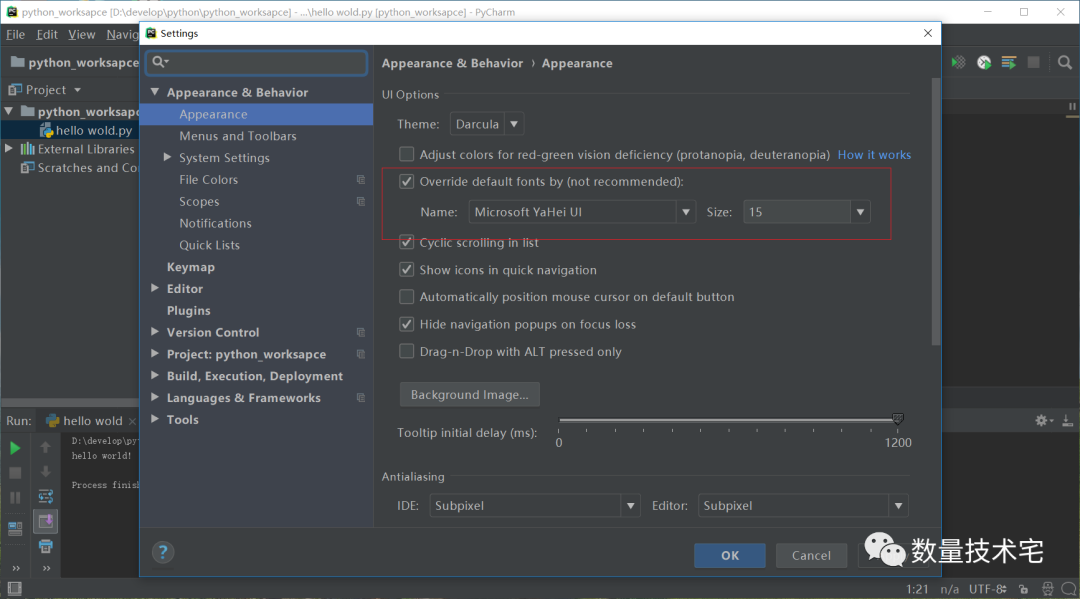This screenshot has width=1080, height=599.
Task: Disable Override default fonts checkbox
Action: [407, 182]
